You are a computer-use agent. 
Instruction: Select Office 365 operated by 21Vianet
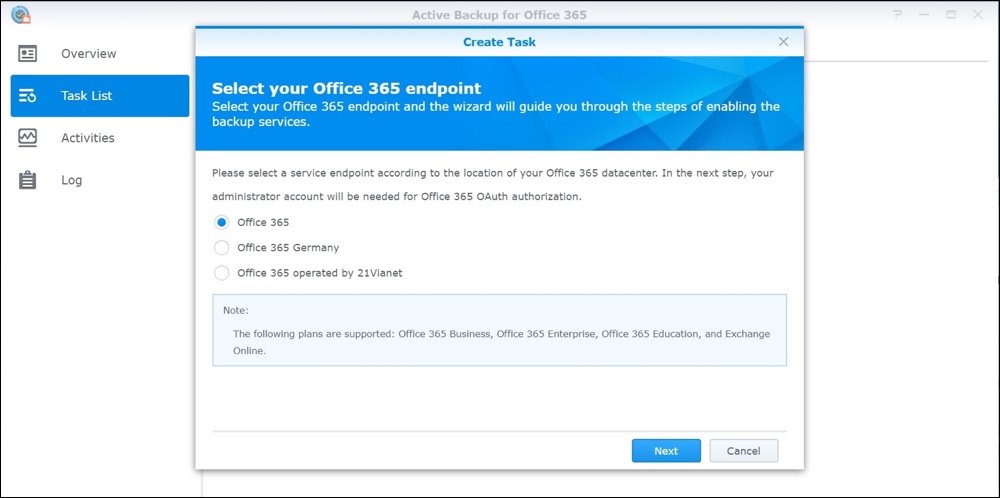pyautogui.click(x=222, y=272)
